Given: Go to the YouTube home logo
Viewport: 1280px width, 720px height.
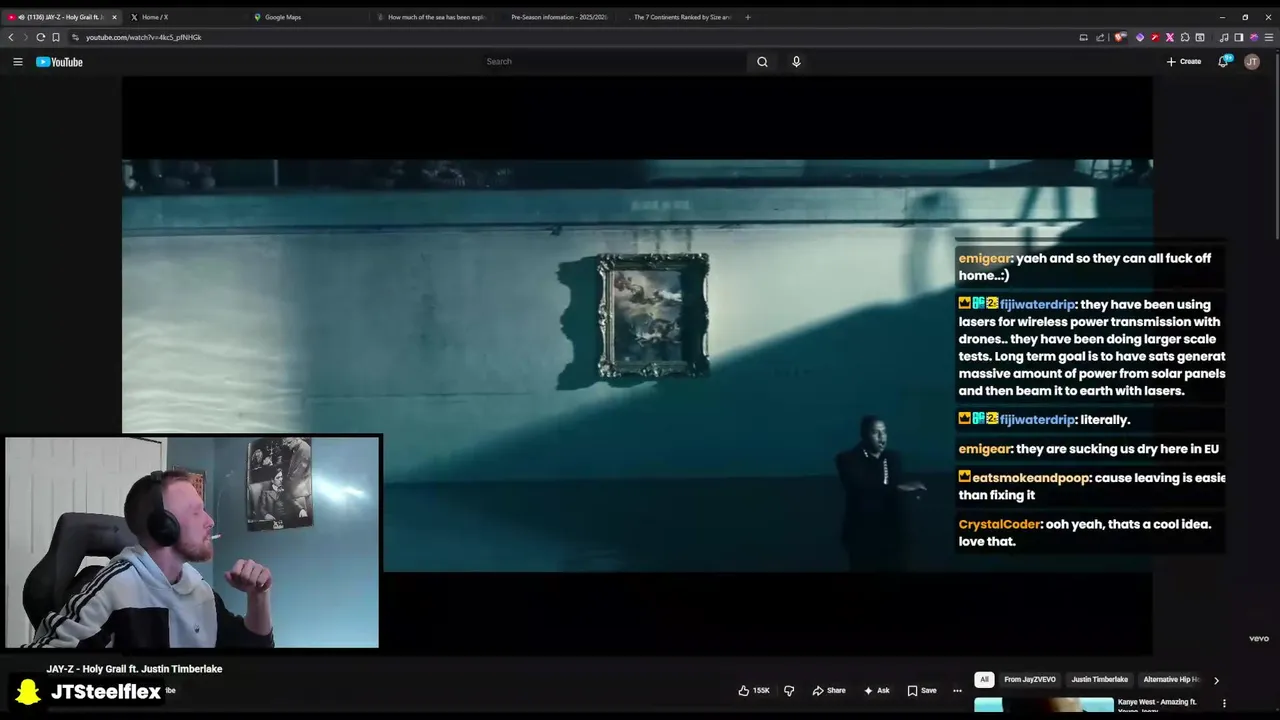Looking at the screenshot, I should [59, 62].
